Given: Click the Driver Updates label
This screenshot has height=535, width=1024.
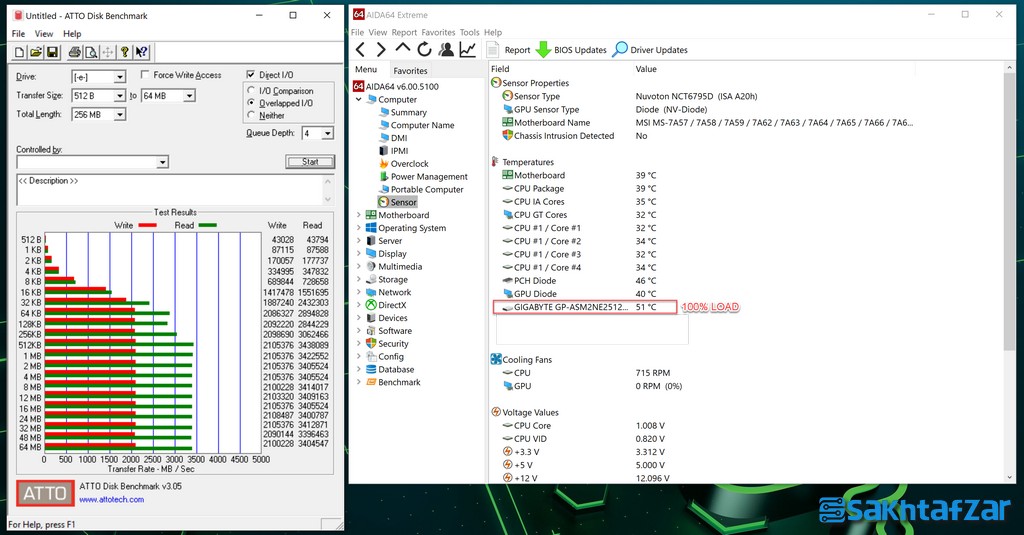Looking at the screenshot, I should [659, 50].
